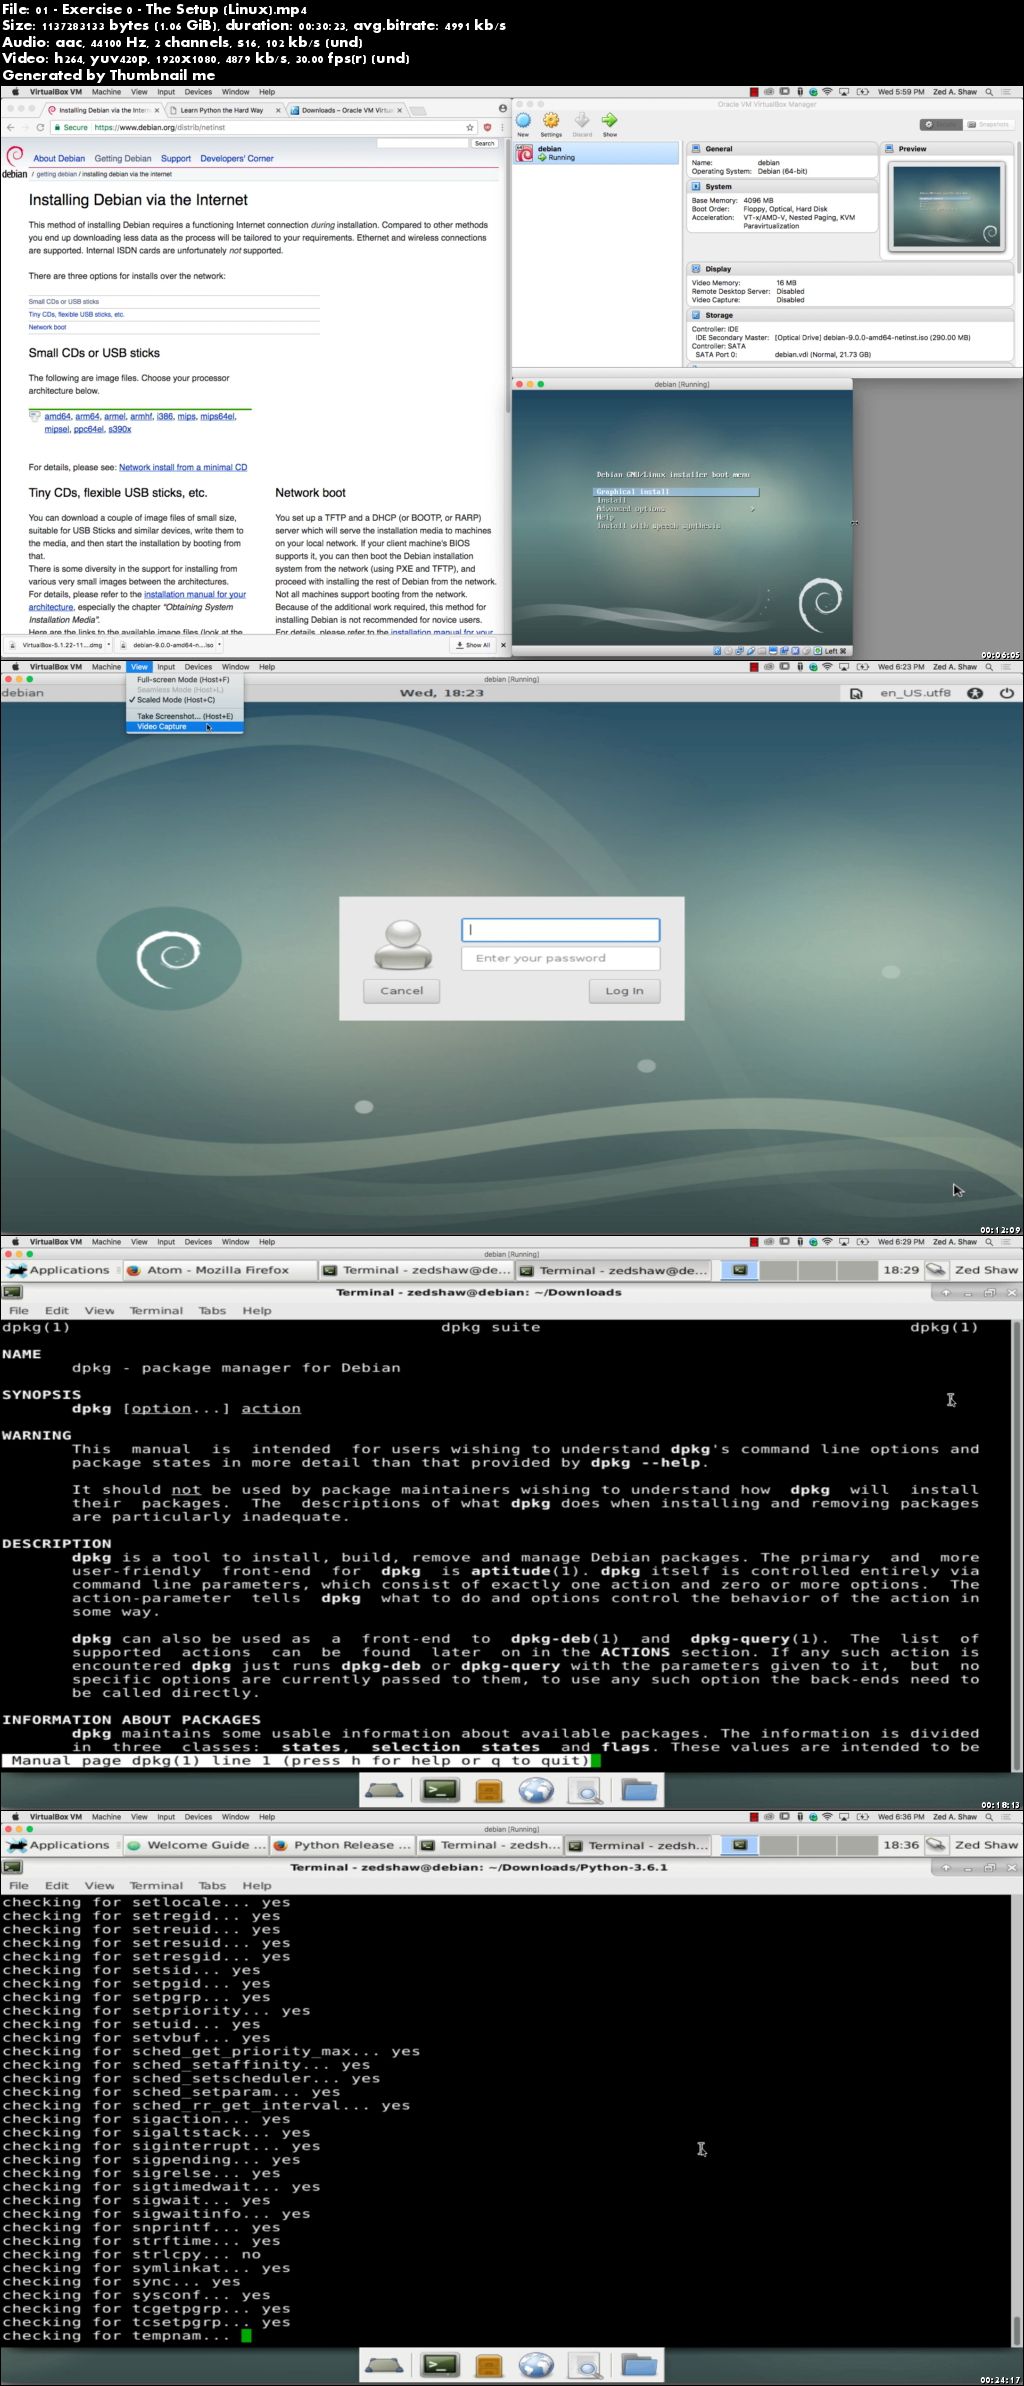Click the Search button on debian.org
1024x2386 pixels.
[484, 143]
